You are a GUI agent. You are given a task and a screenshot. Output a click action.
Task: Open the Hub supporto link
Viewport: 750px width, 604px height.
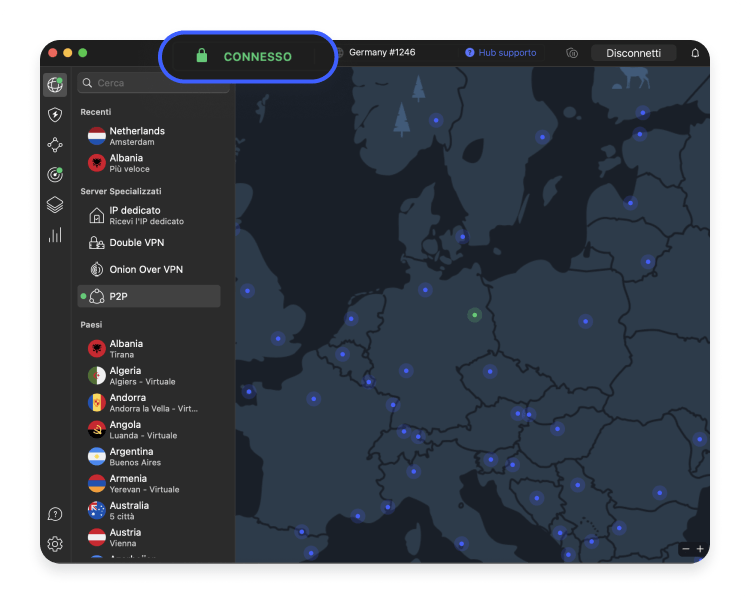pyautogui.click(x=501, y=53)
